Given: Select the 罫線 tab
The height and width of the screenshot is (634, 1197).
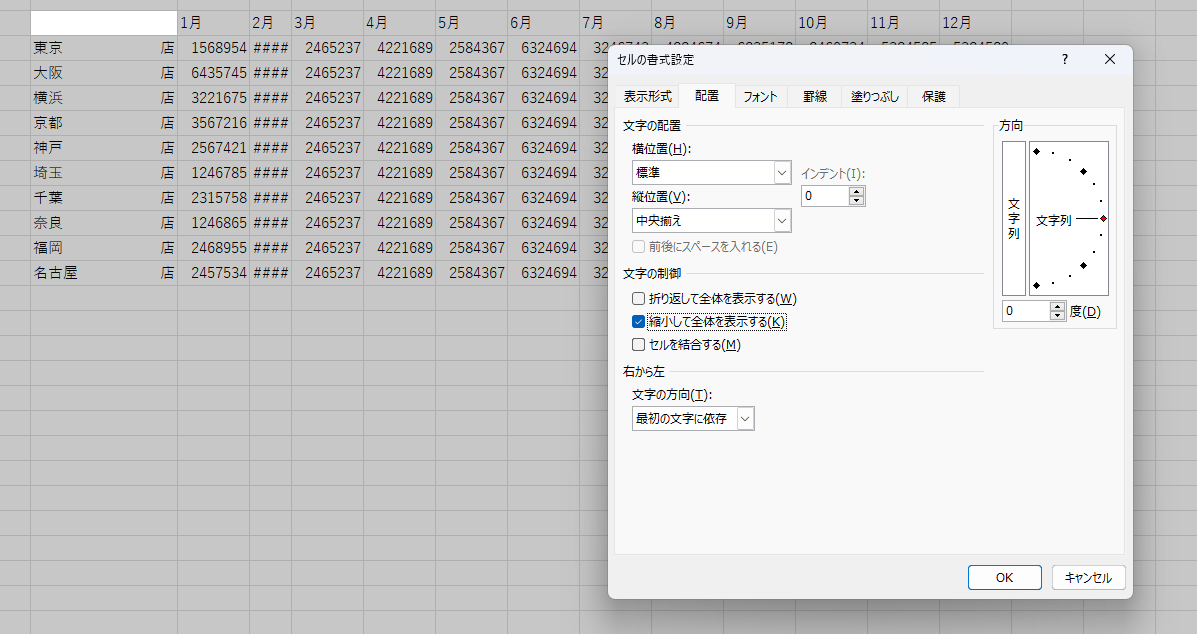Looking at the screenshot, I should (814, 96).
